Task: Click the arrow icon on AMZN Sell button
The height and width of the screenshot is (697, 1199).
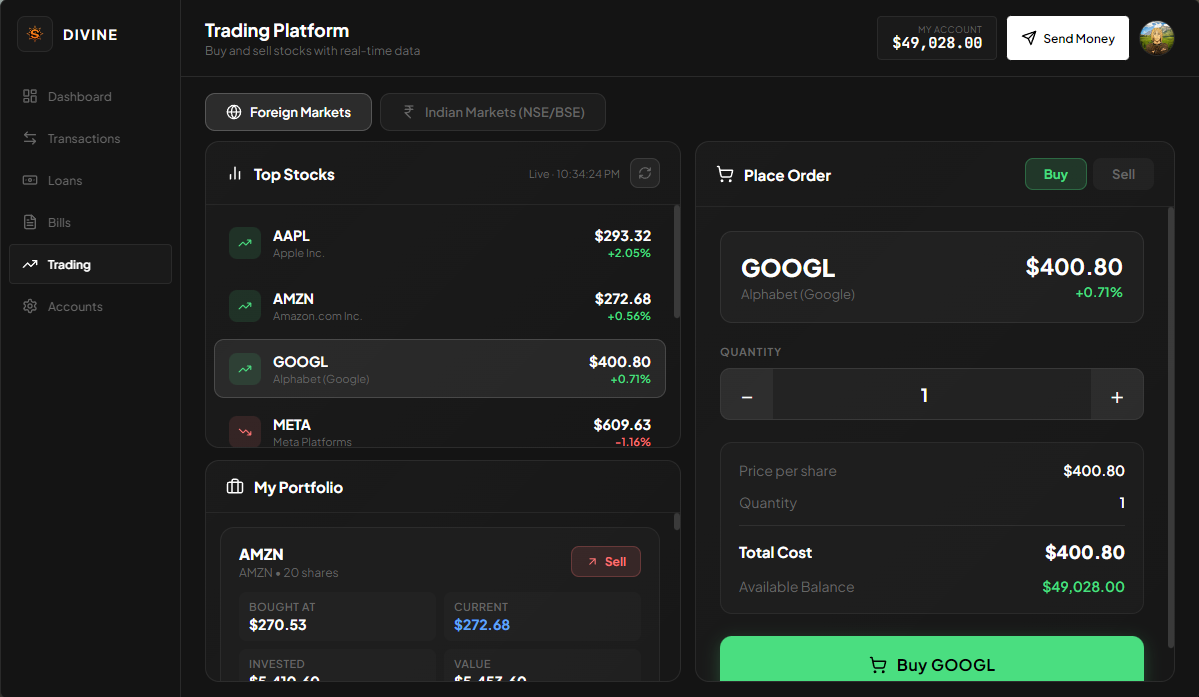Action: [x=592, y=562]
